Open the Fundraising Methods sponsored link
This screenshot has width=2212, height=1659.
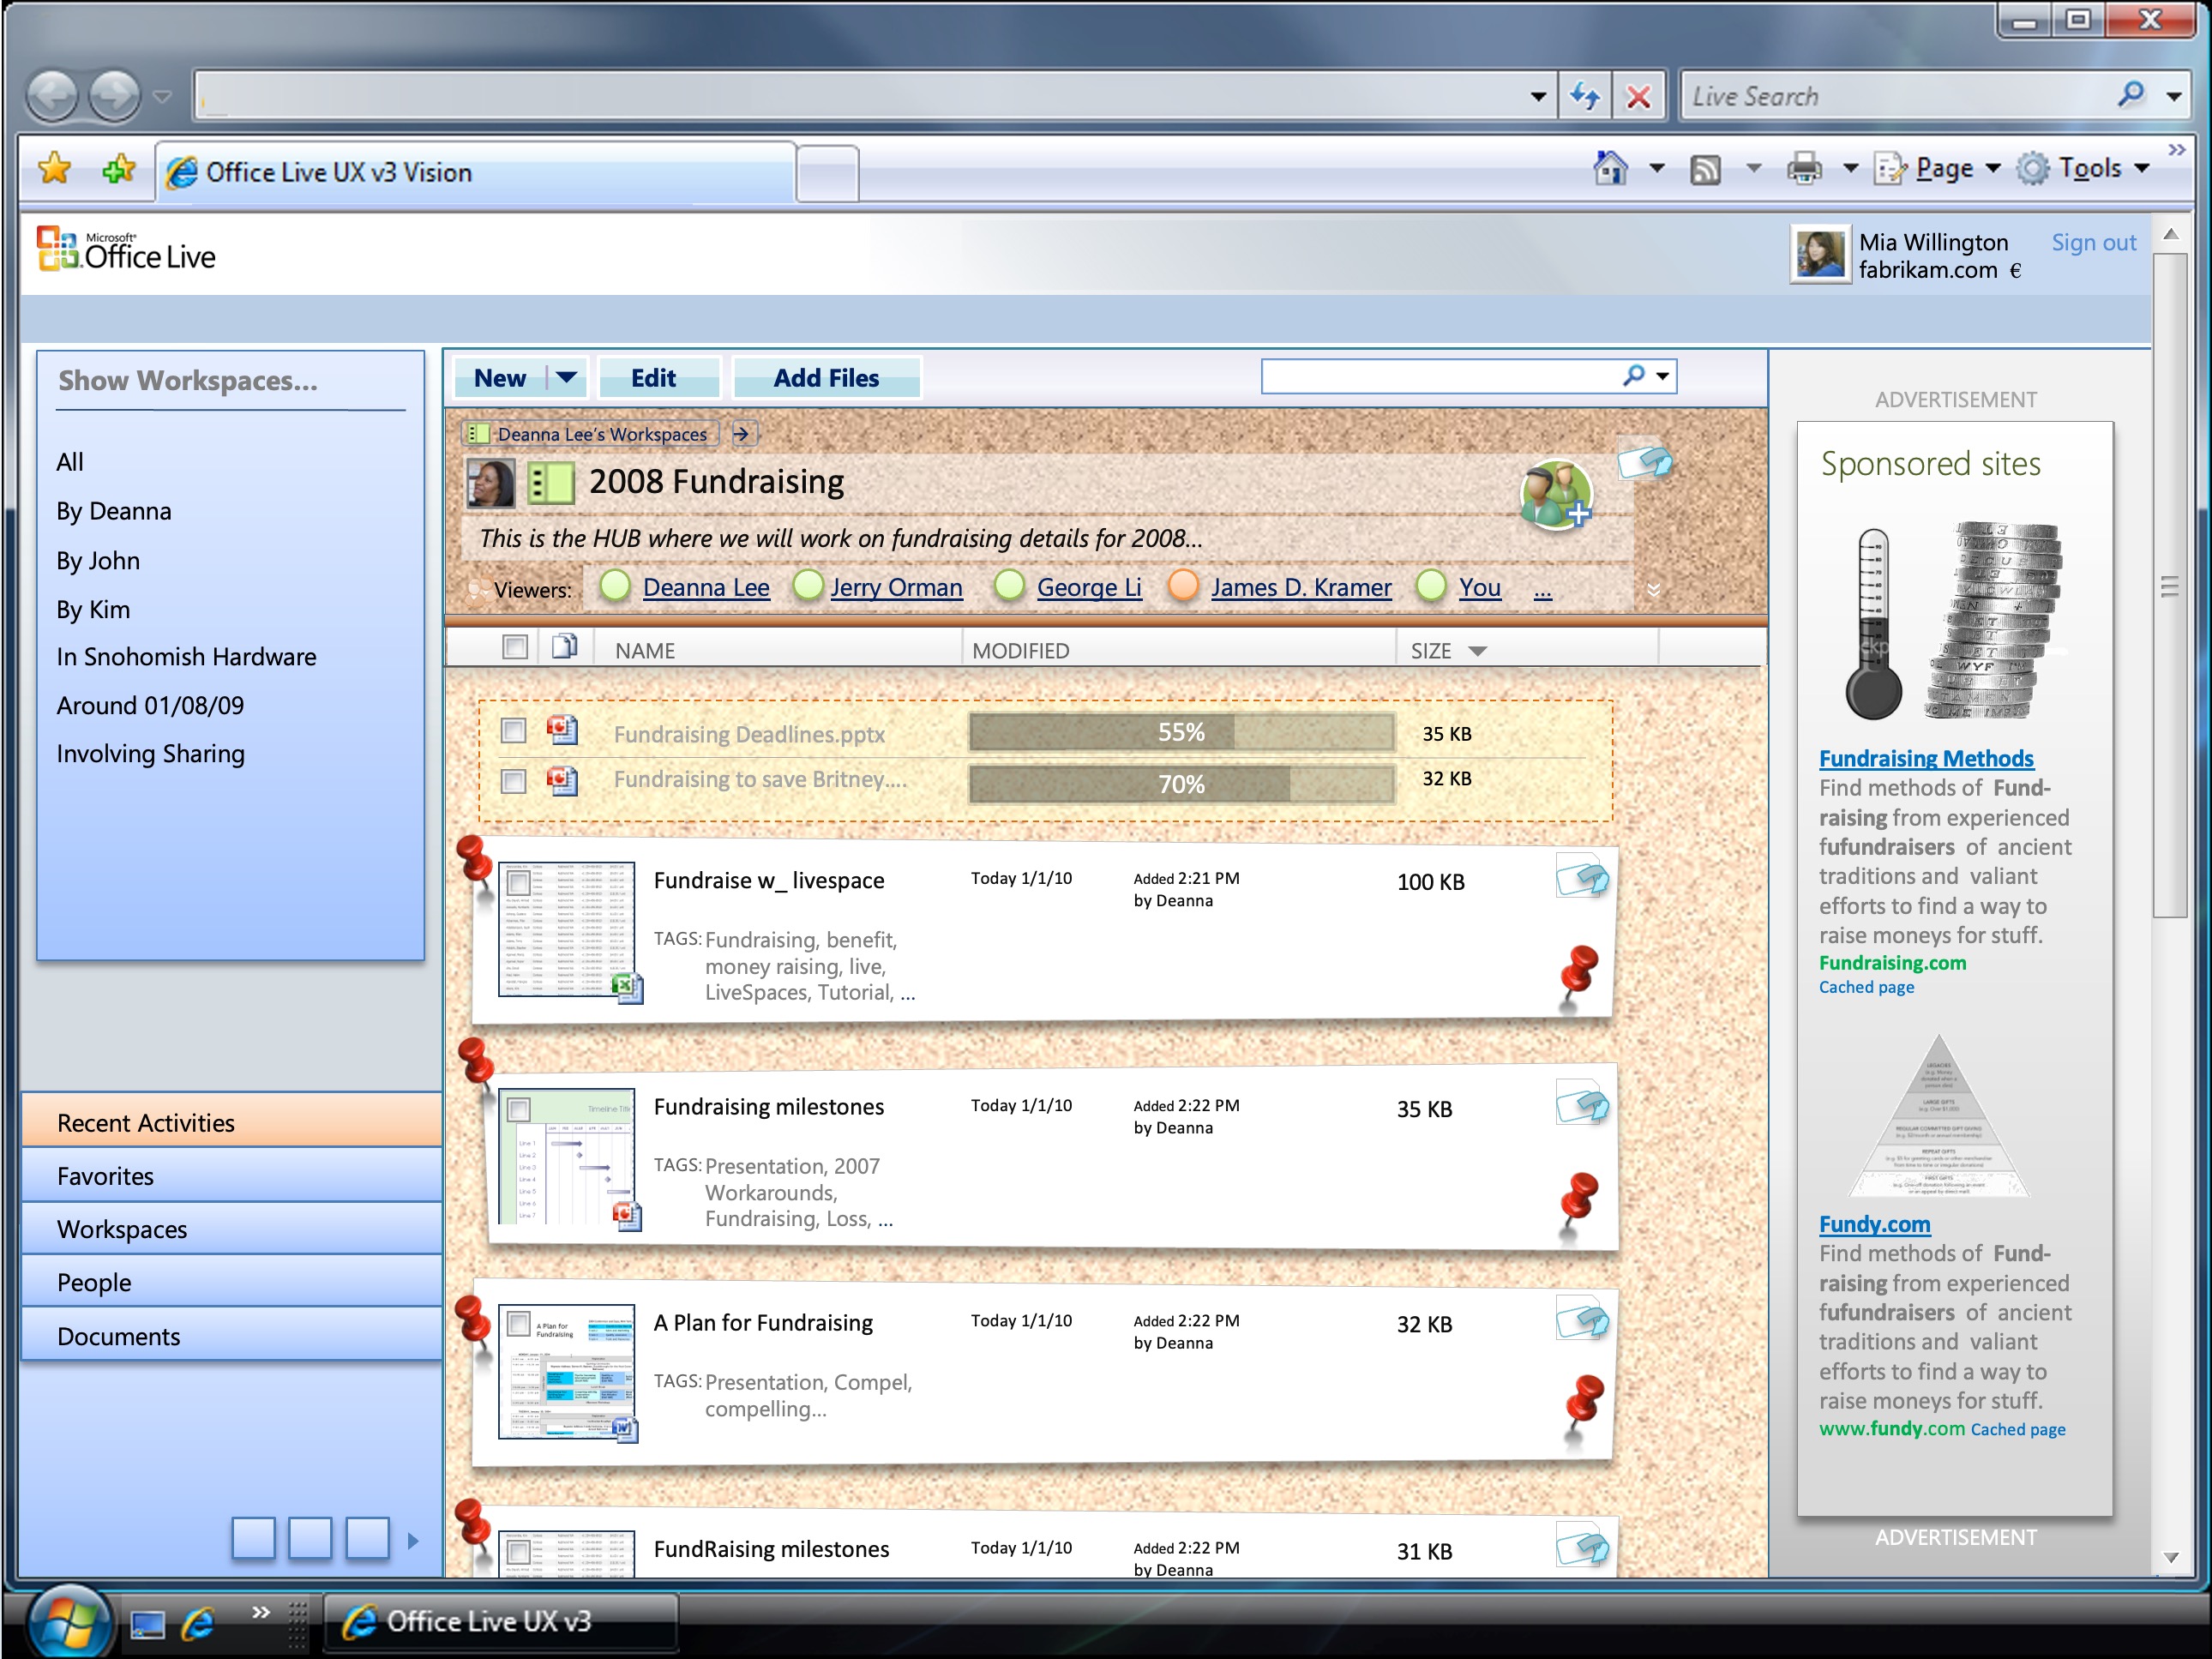click(1926, 758)
